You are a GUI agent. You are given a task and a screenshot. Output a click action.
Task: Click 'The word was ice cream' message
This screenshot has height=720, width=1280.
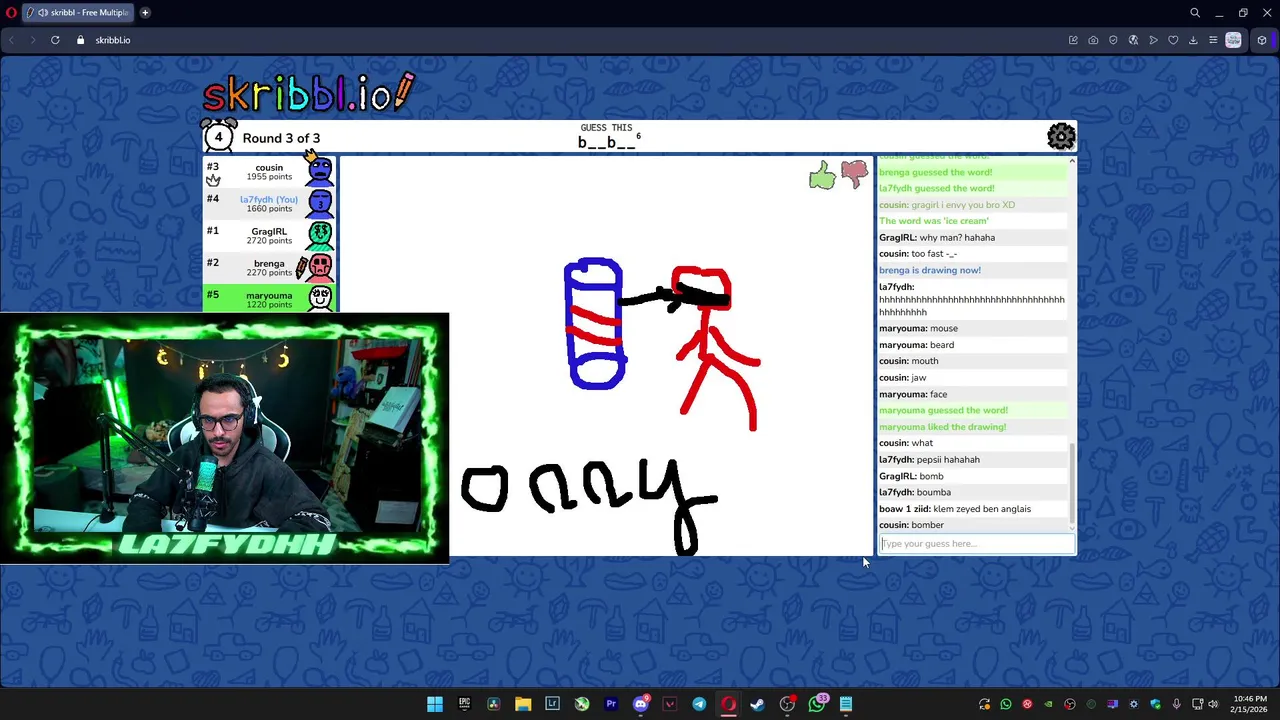pyautogui.click(x=934, y=221)
